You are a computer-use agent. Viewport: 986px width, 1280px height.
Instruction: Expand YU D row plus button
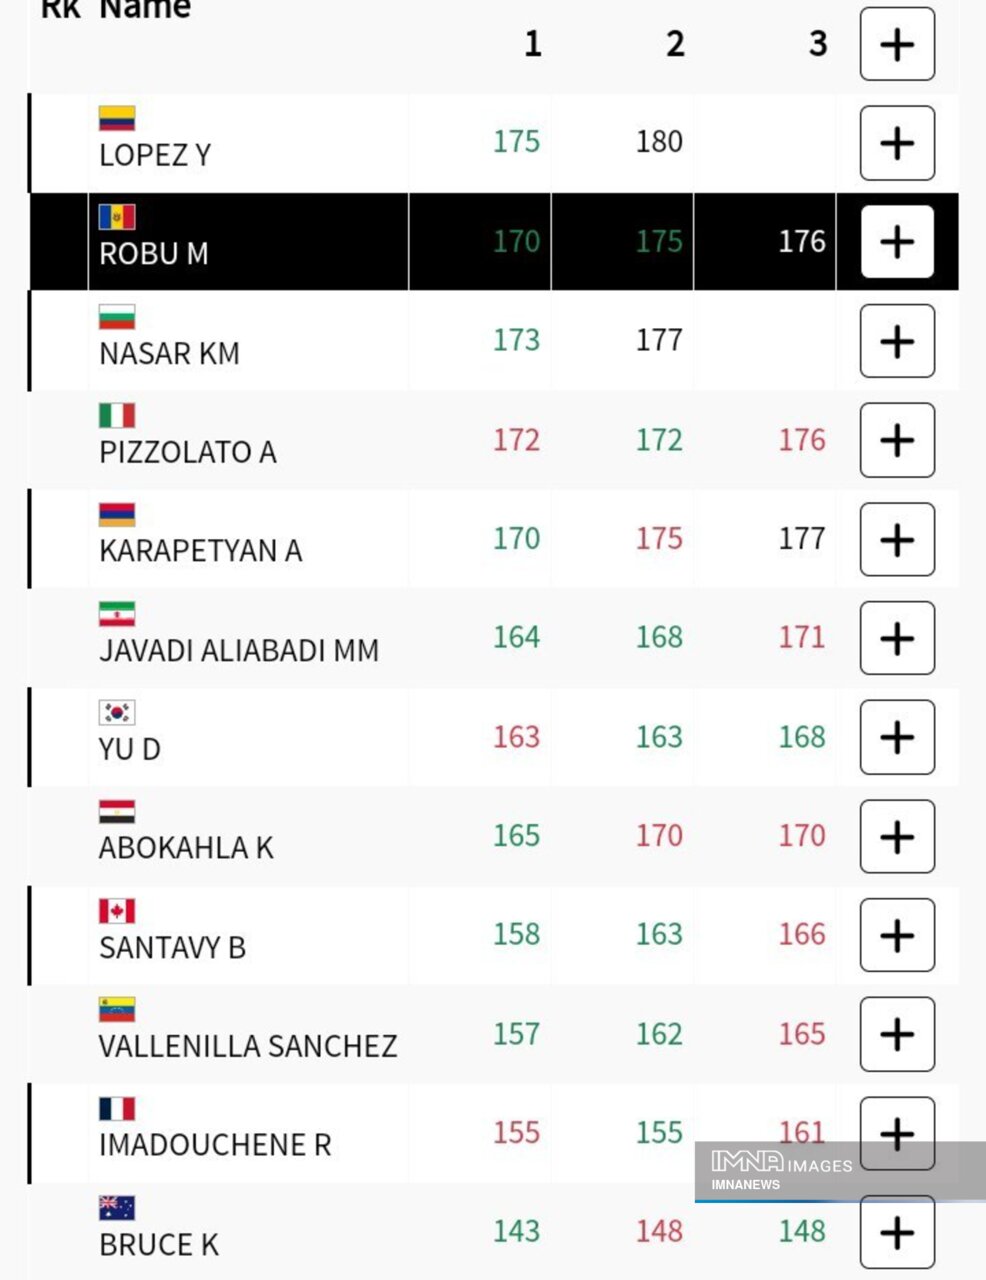[x=897, y=737]
